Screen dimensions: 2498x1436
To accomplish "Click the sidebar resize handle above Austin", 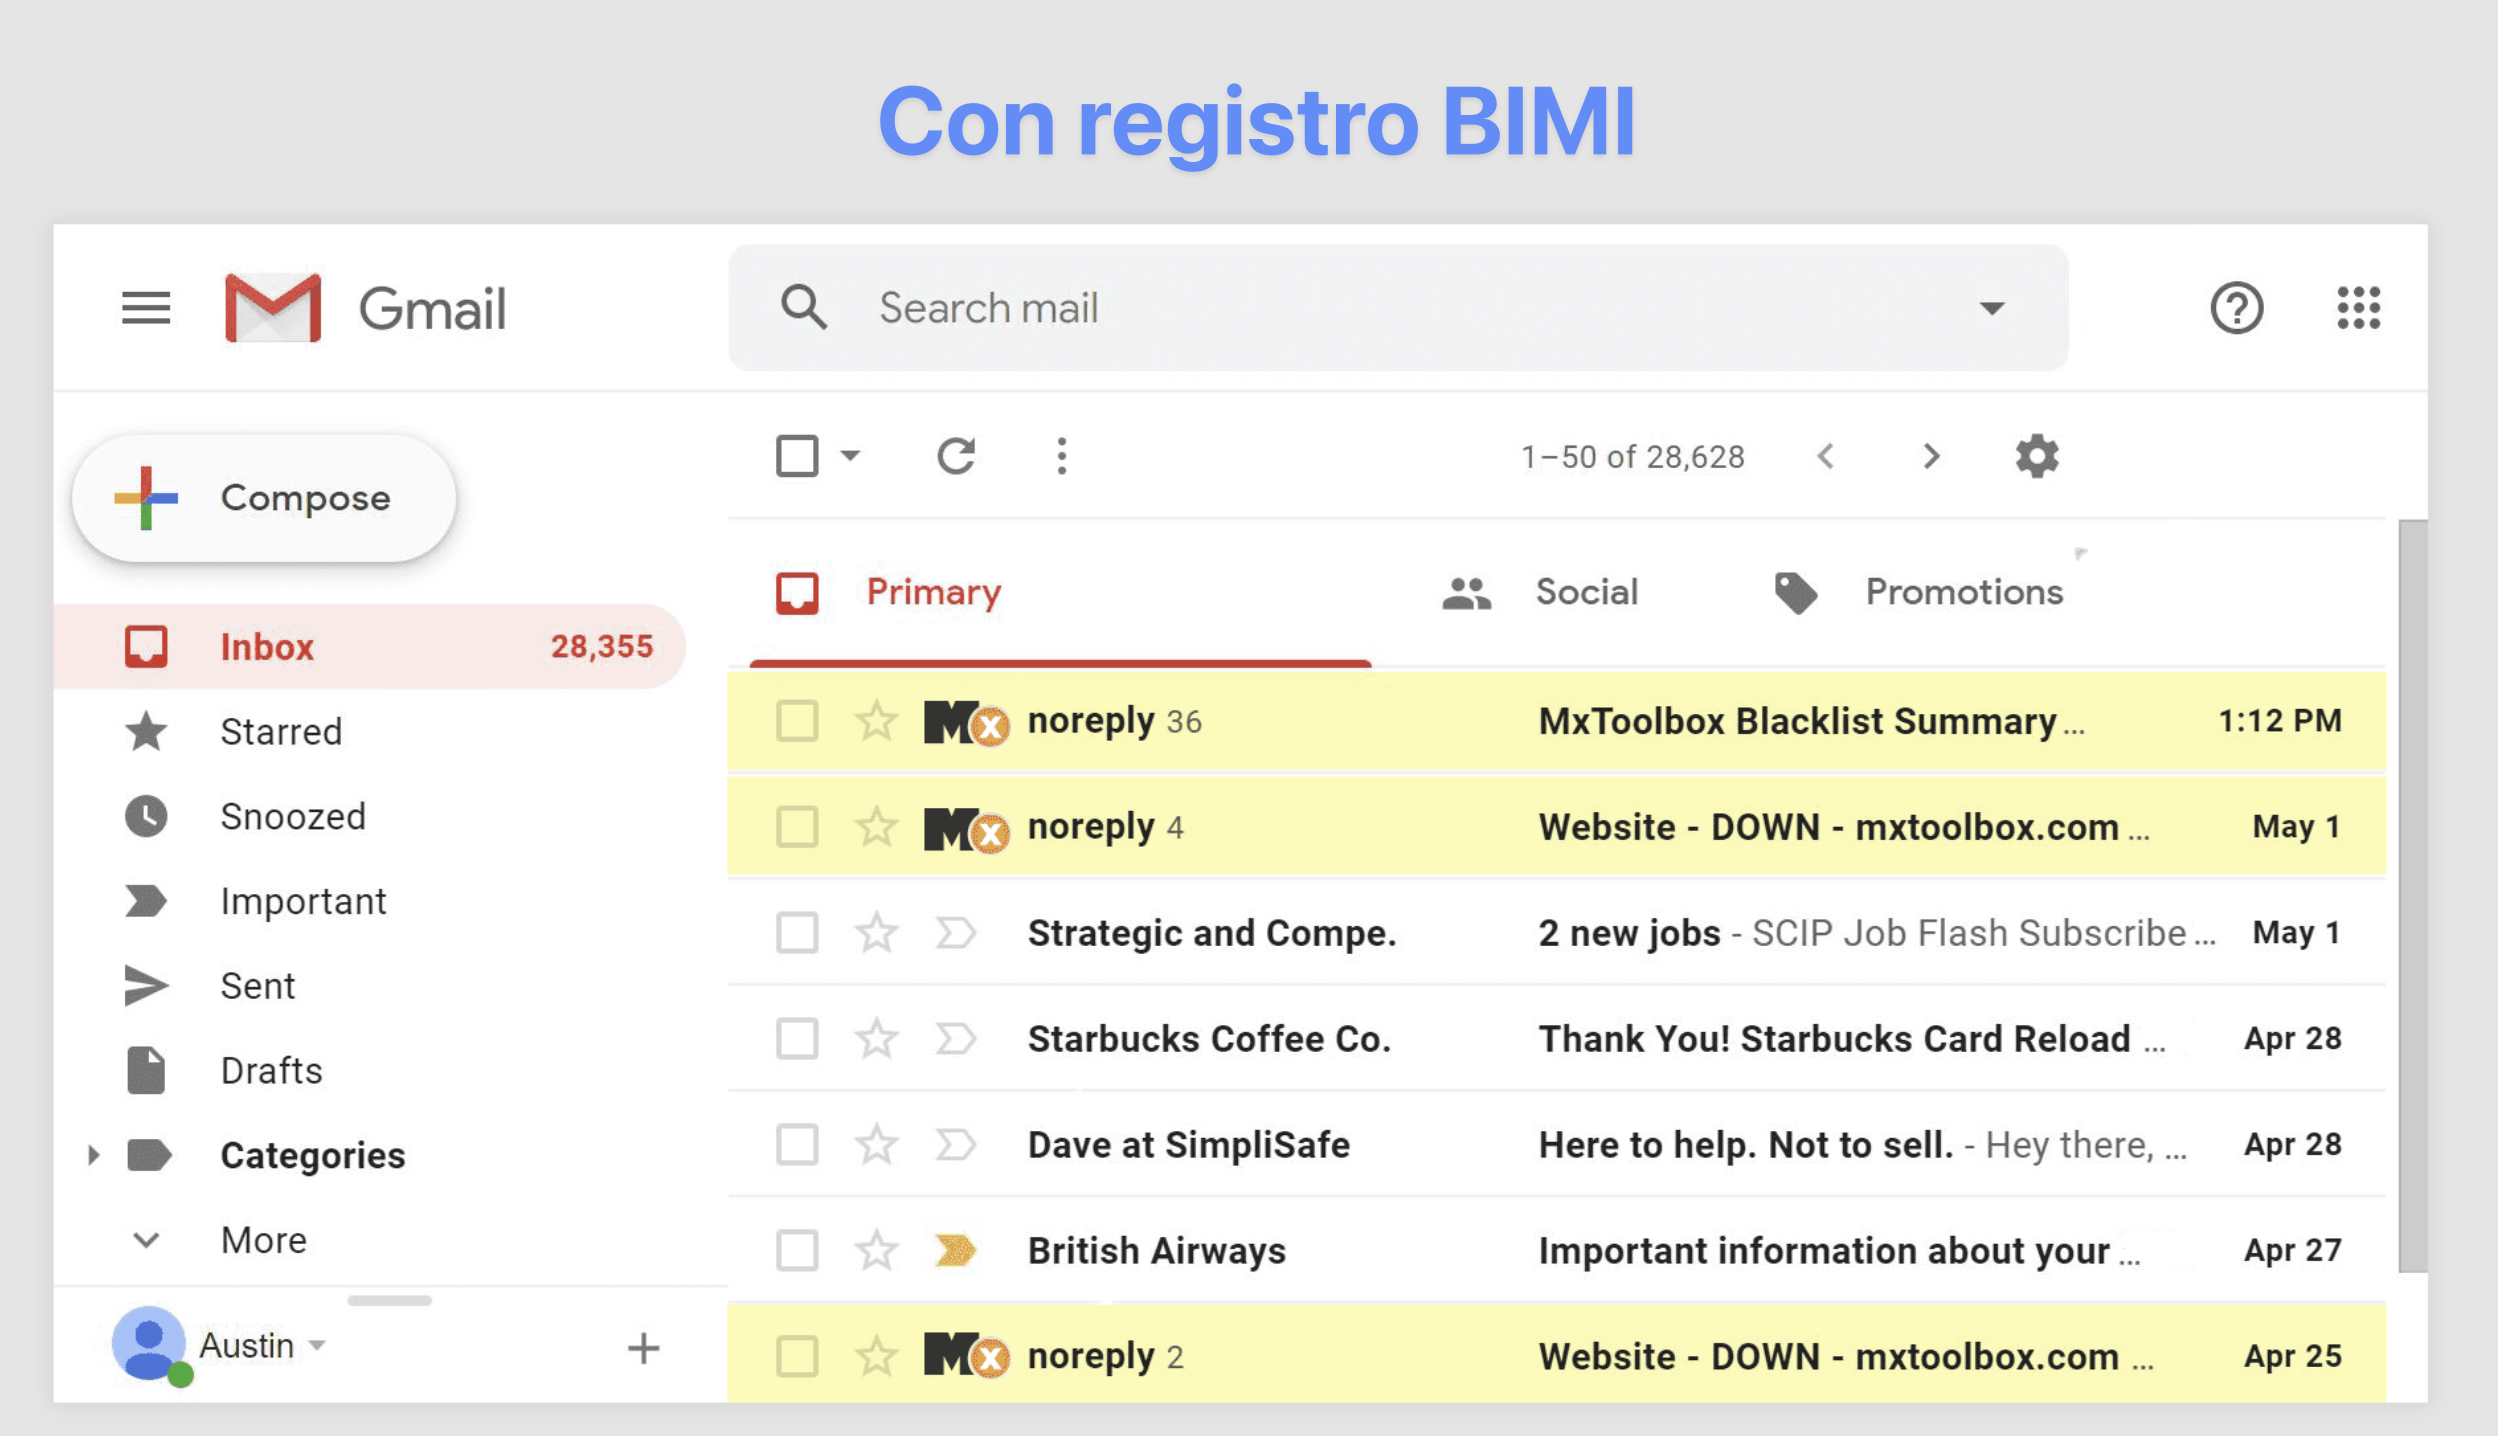I will click(x=389, y=1300).
